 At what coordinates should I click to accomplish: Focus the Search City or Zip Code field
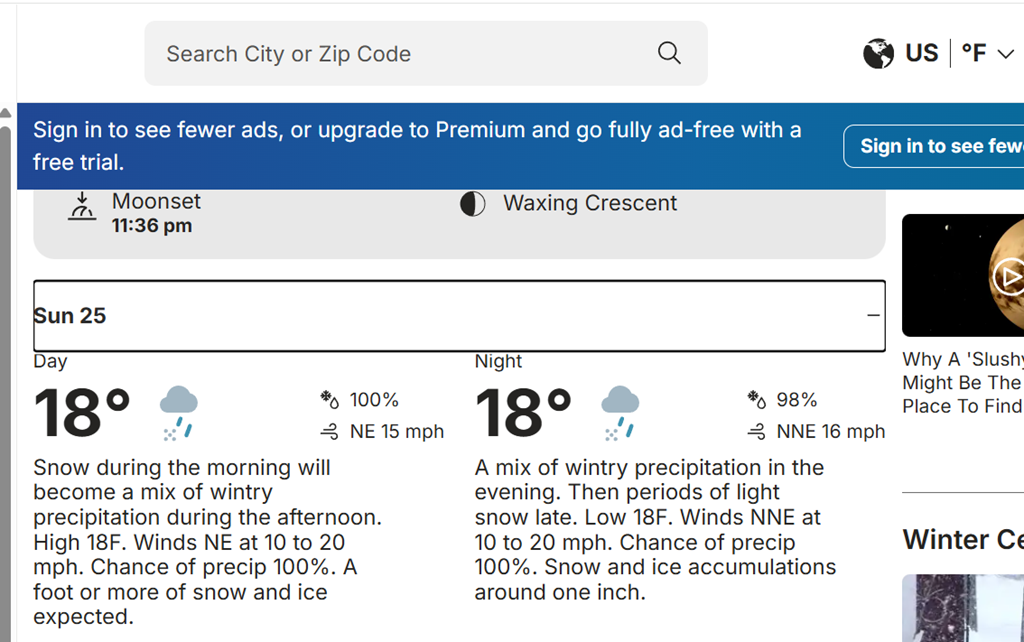400,53
